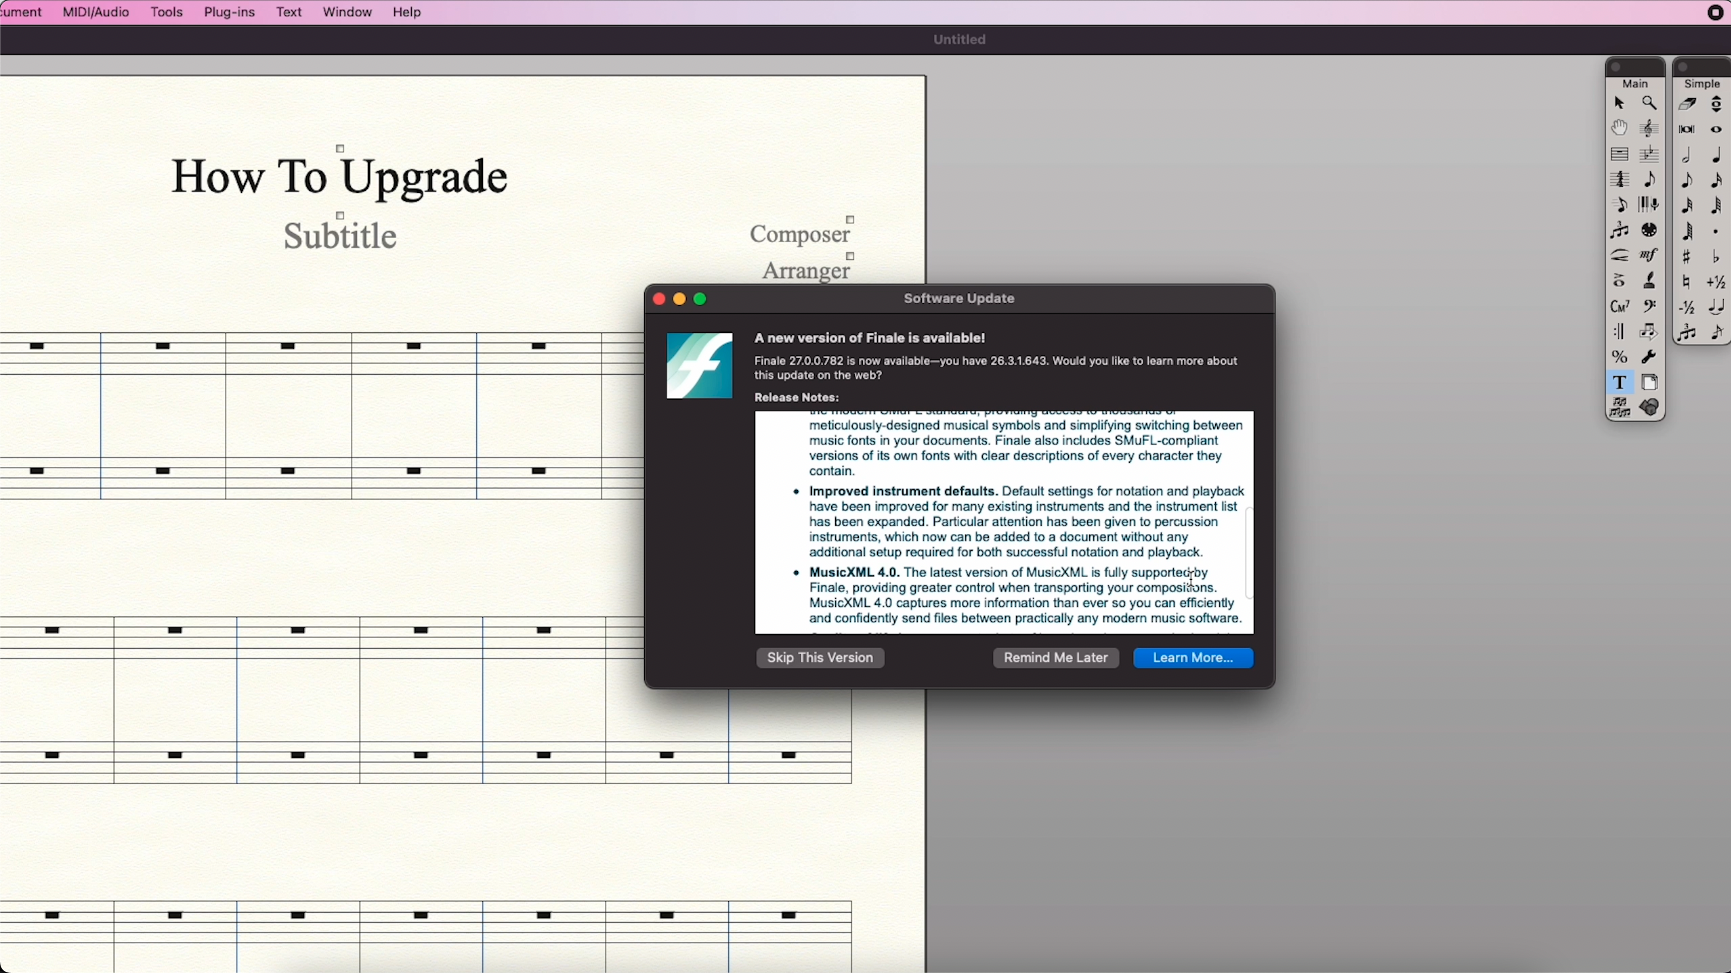Select the Smart Shape tool
The height and width of the screenshot is (973, 1731).
(x=1619, y=256)
